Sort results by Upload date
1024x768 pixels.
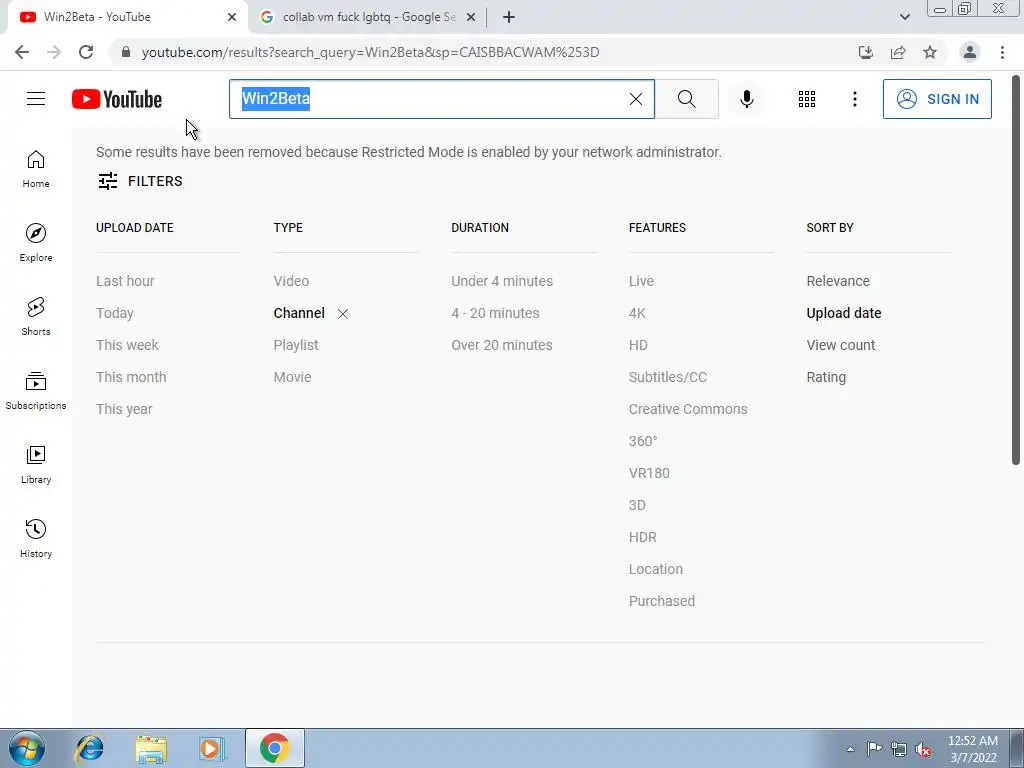tap(844, 313)
